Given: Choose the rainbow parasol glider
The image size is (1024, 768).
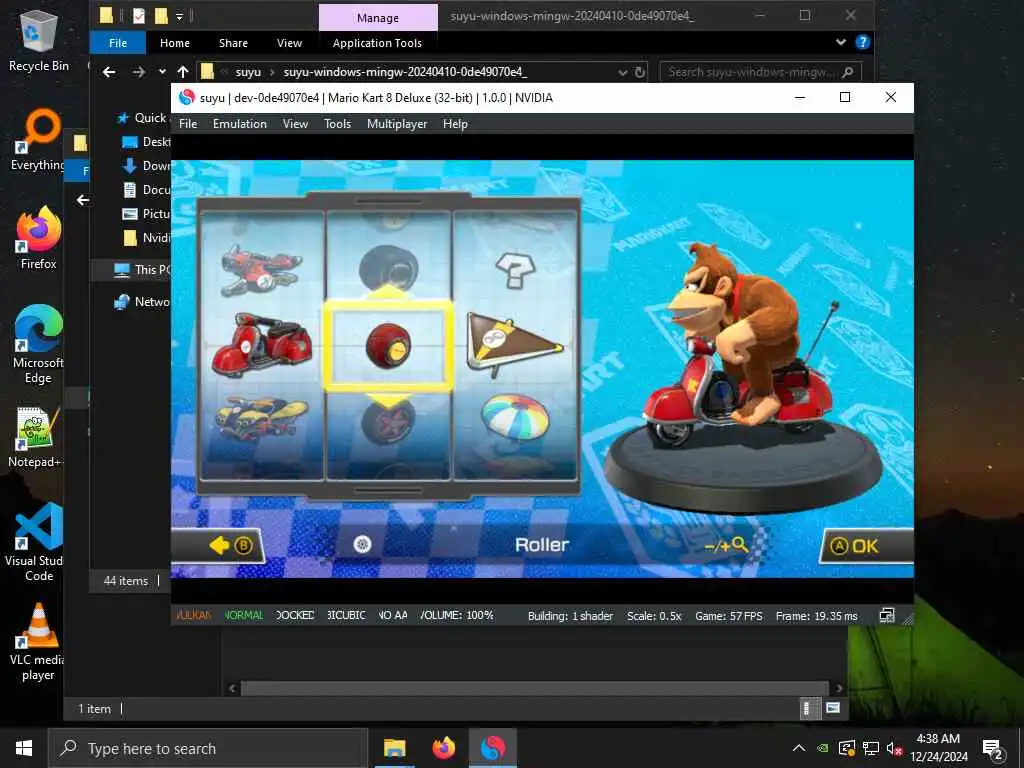Looking at the screenshot, I should [515, 416].
